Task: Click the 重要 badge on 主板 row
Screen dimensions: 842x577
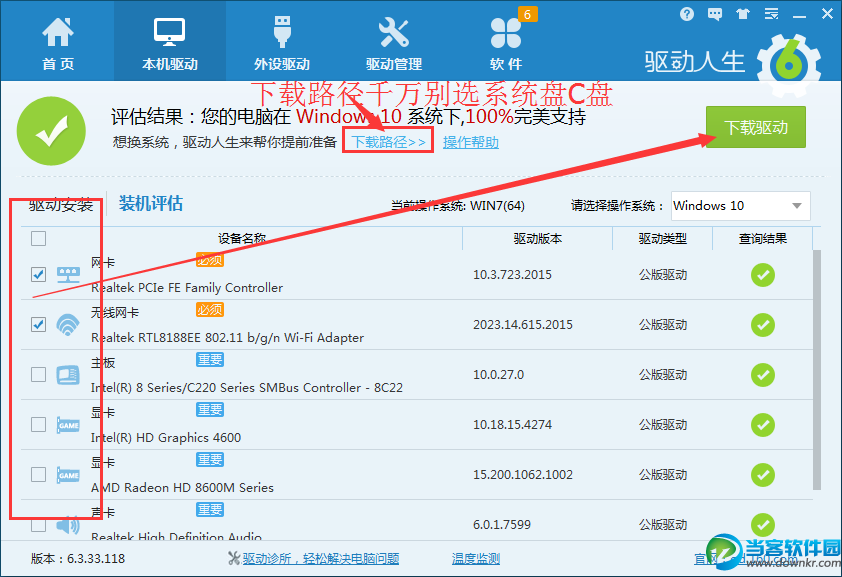Action: point(210,360)
